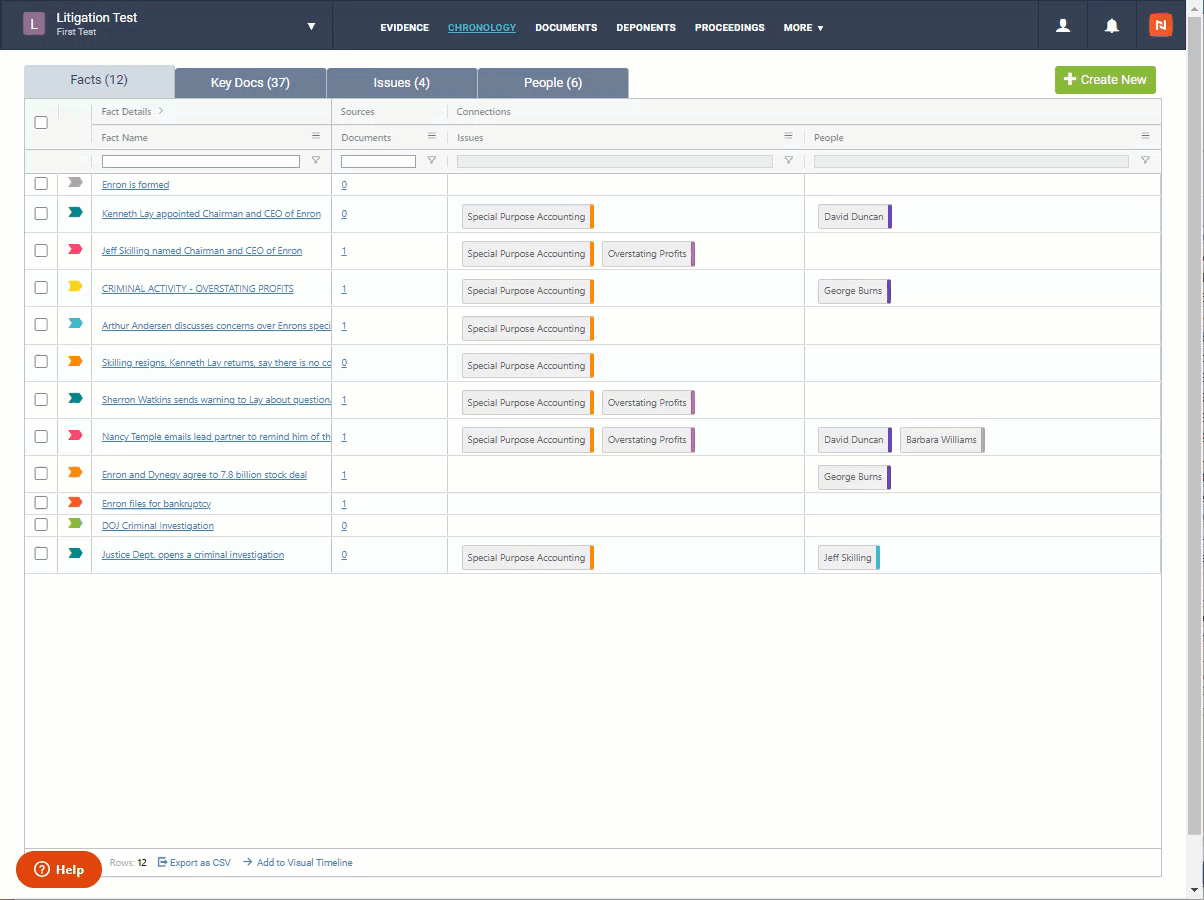Click in the Documents filter input
Image resolution: width=1204 pixels, height=900 pixels.
378,161
